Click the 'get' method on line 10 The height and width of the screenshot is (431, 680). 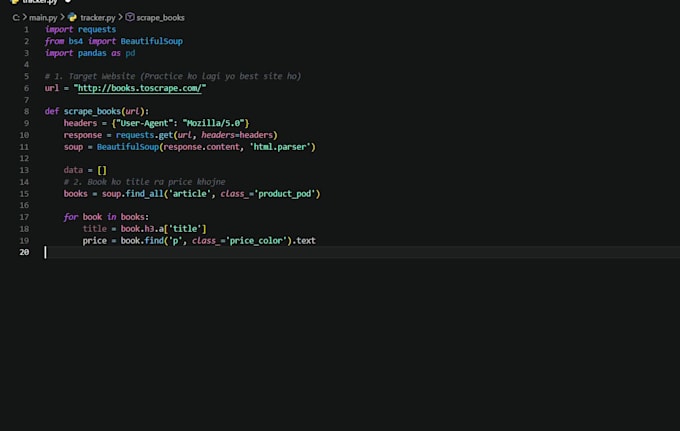coord(166,135)
